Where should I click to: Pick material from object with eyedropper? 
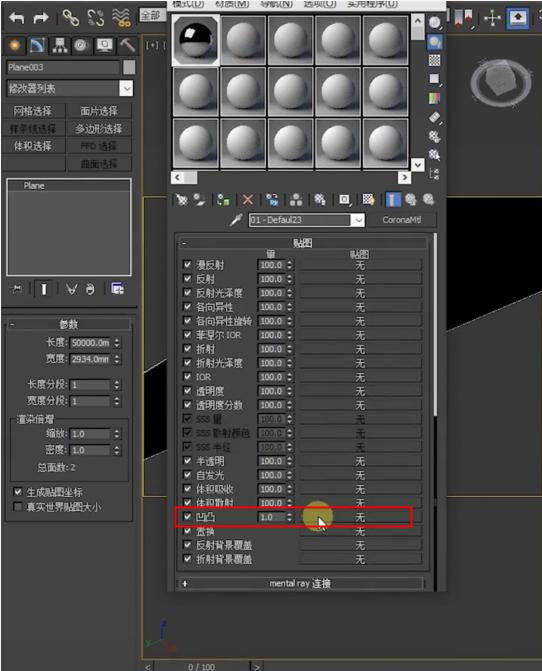[x=236, y=220]
